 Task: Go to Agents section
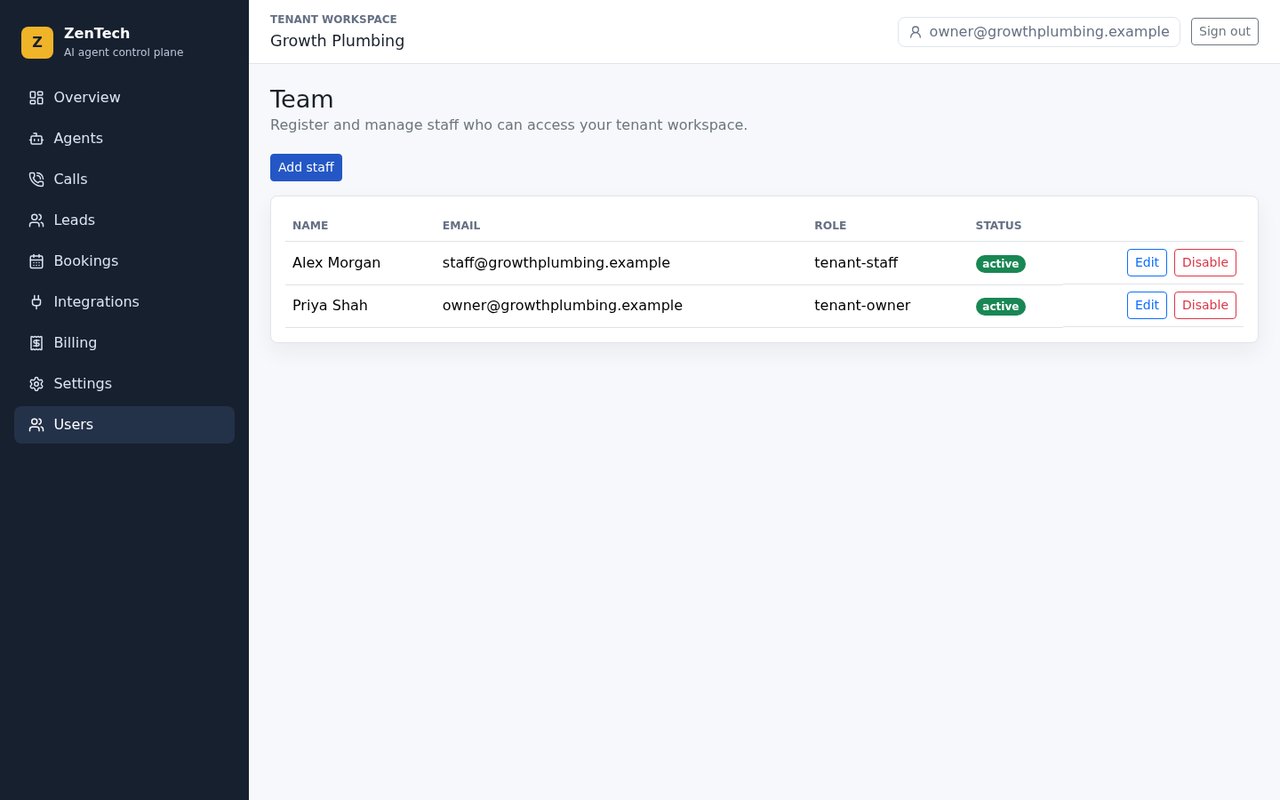[x=124, y=138]
